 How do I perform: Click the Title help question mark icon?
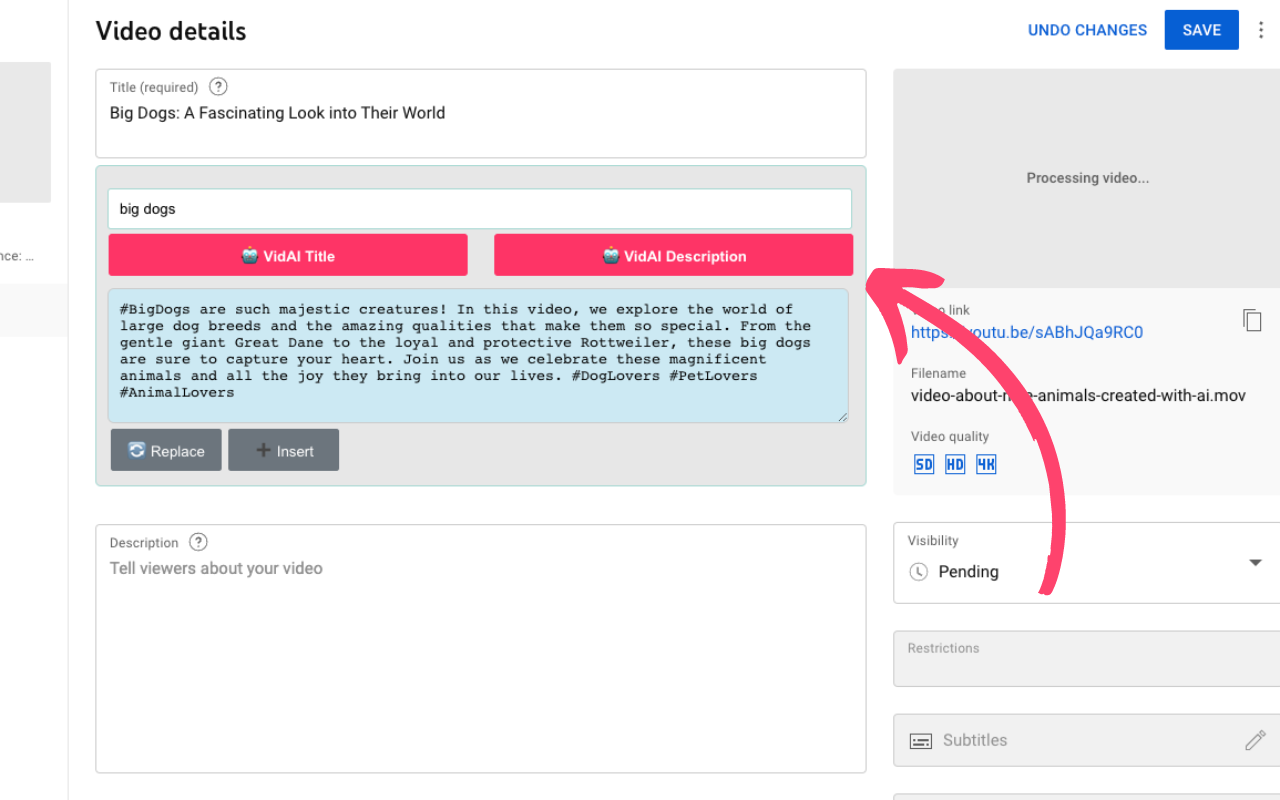pyautogui.click(x=218, y=87)
